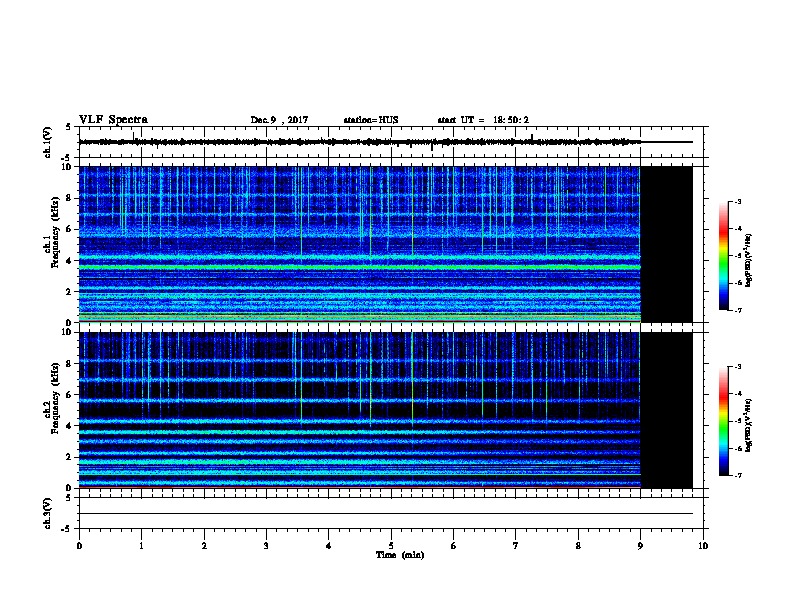Click the ch.2 colorbar "log(PSD)(V²/Hz)" label
The image size is (792, 612).
(x=748, y=425)
